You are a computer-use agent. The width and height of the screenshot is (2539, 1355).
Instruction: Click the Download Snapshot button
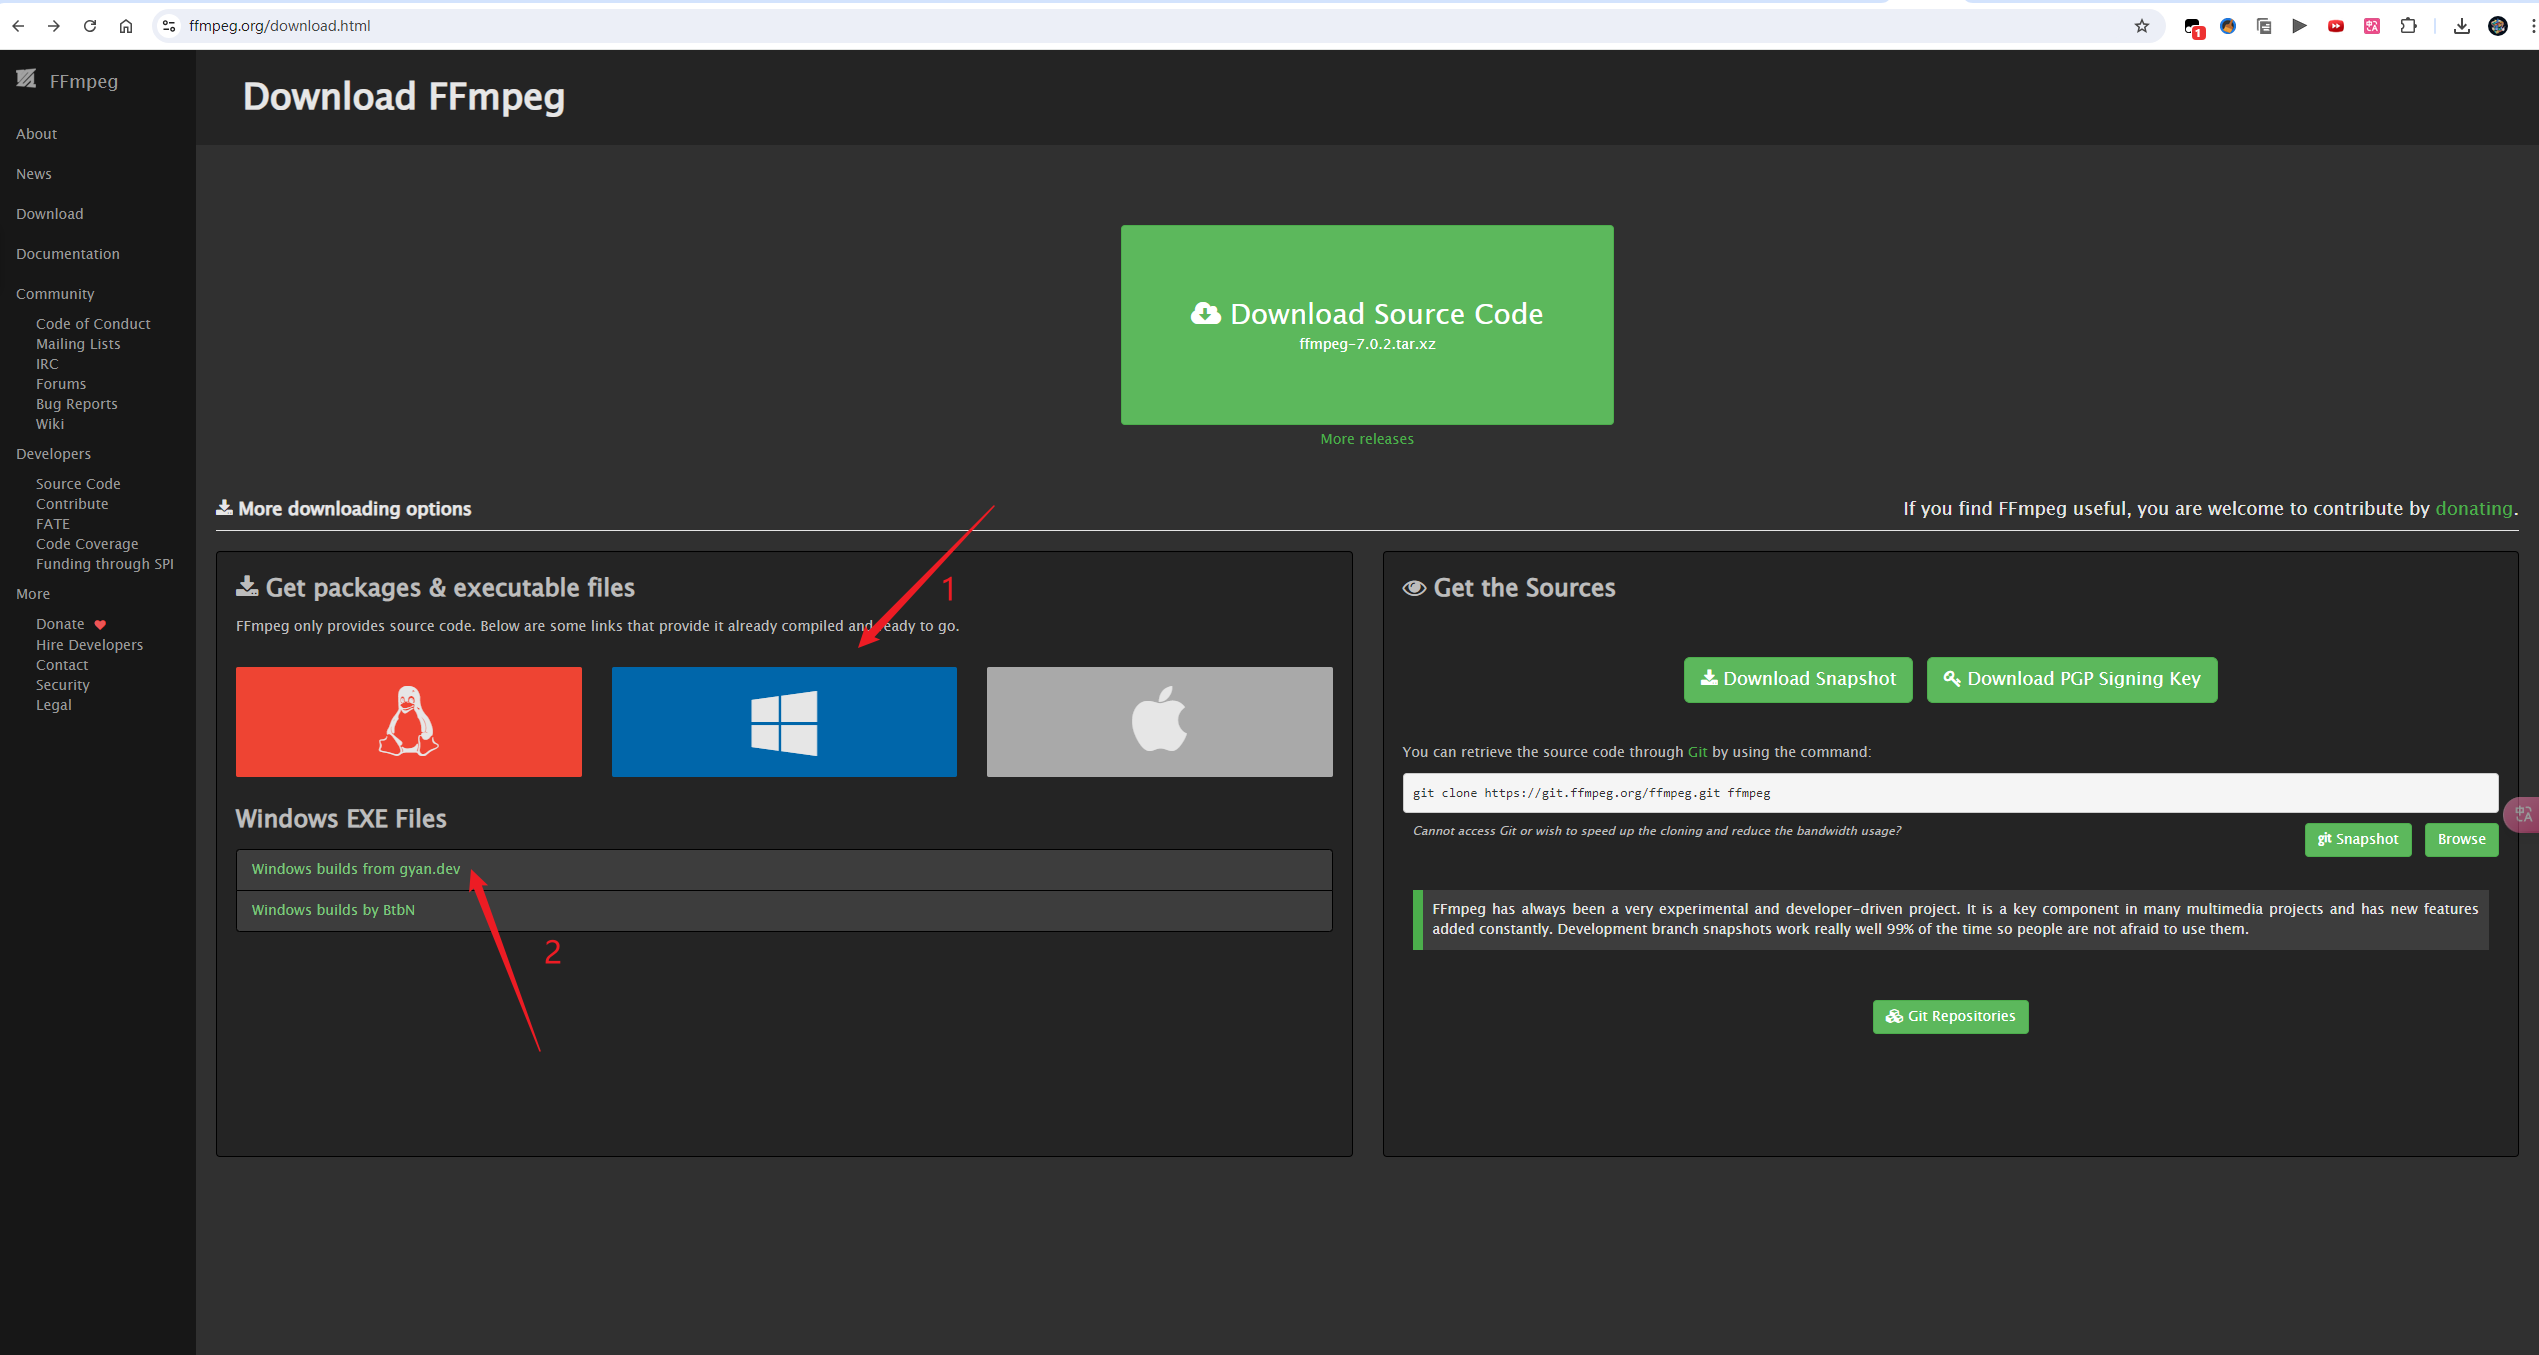1797,679
